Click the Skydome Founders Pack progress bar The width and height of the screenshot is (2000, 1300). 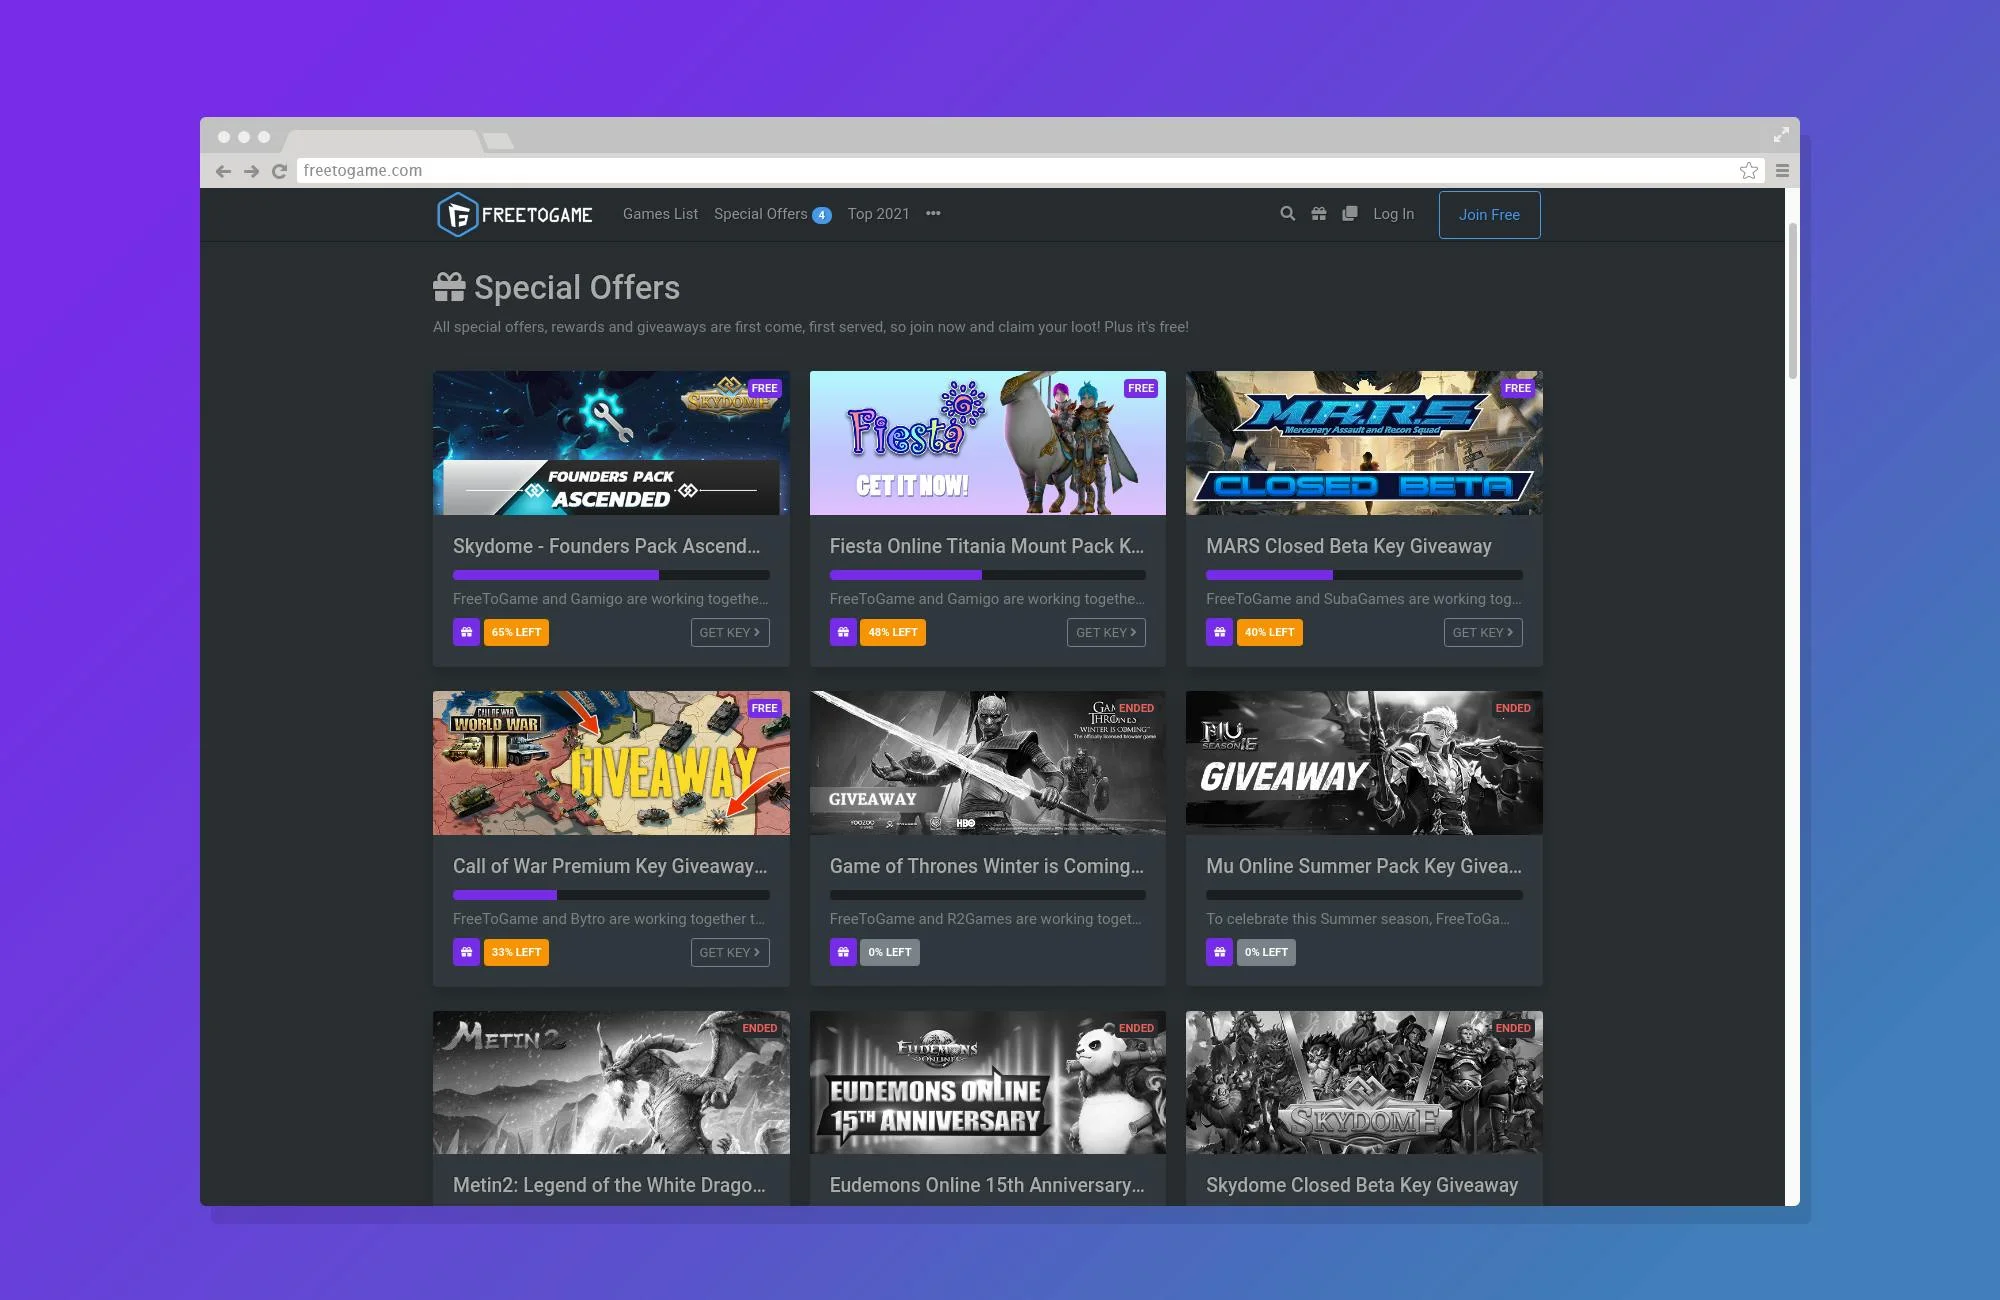[x=611, y=575]
